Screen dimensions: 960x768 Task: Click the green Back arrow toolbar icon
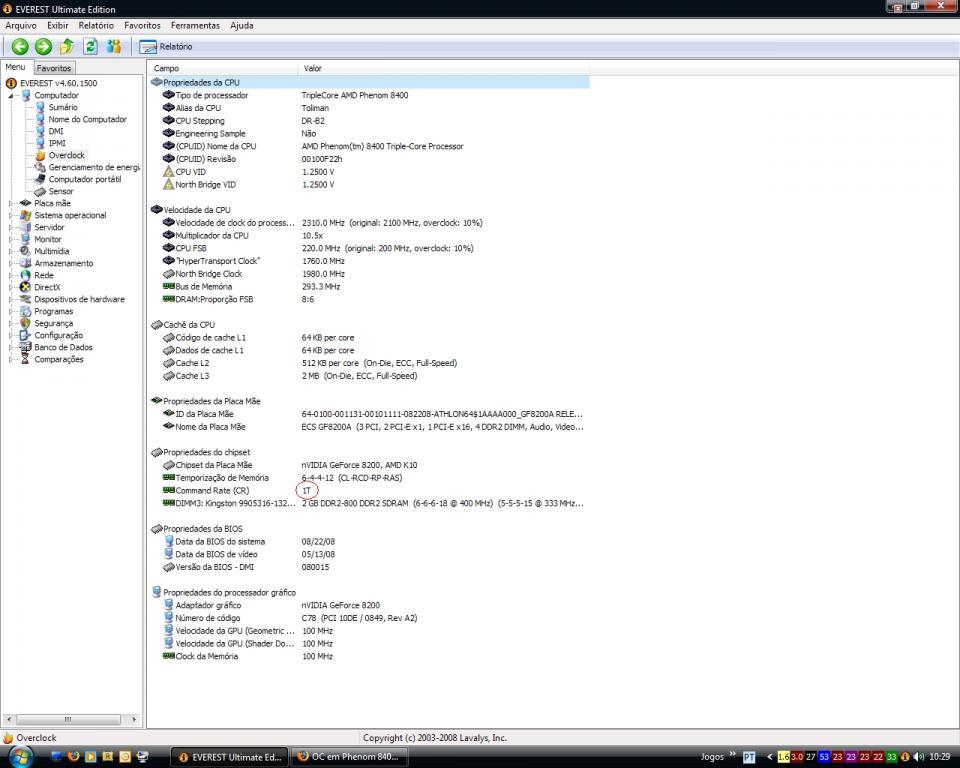pos(20,47)
